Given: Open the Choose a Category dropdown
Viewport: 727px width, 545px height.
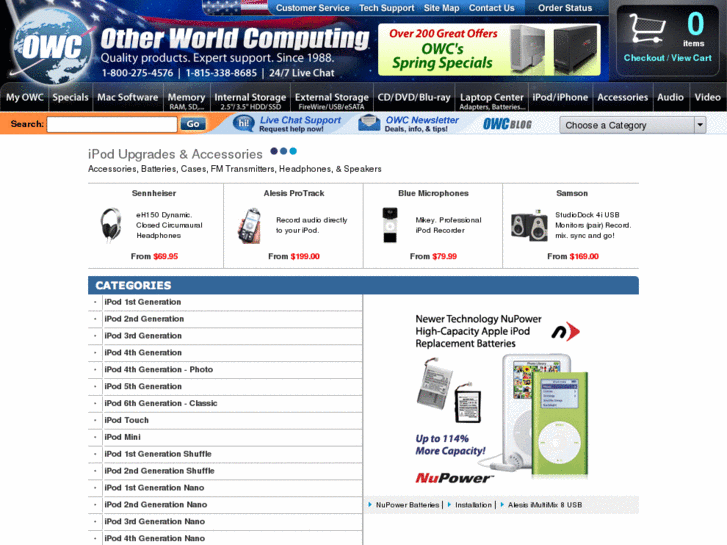Looking at the screenshot, I should (633, 125).
